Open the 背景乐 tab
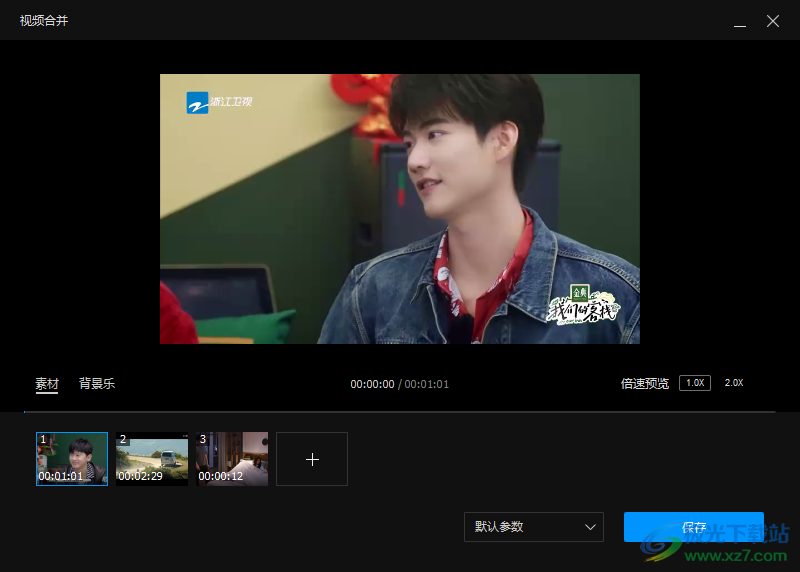 pyautogui.click(x=97, y=384)
